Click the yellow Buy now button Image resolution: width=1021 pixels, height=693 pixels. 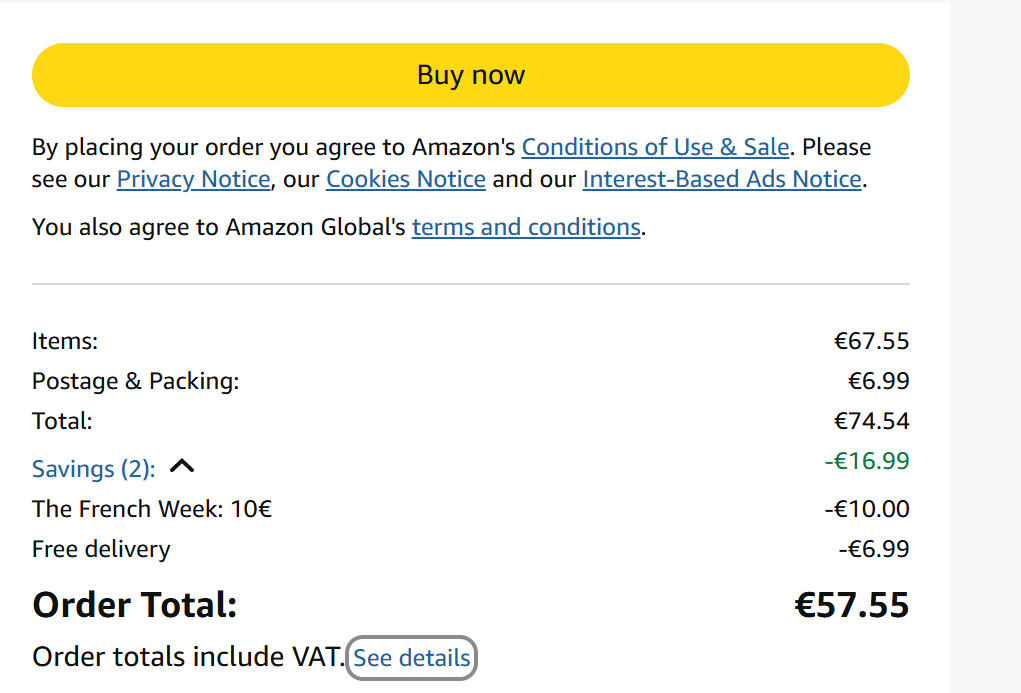[x=470, y=75]
